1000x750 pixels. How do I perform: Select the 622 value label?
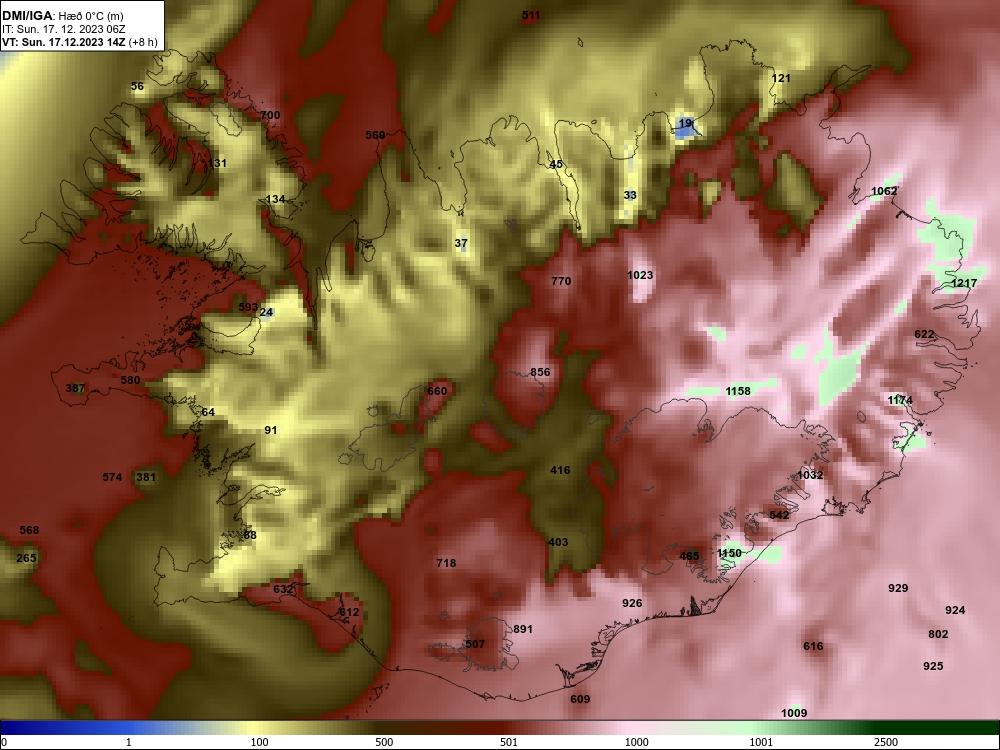[x=924, y=334]
